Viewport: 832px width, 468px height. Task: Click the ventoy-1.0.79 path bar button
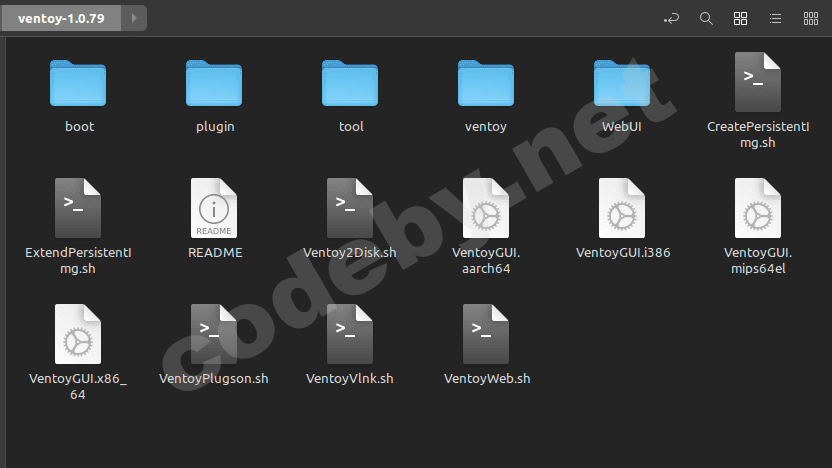pos(61,19)
